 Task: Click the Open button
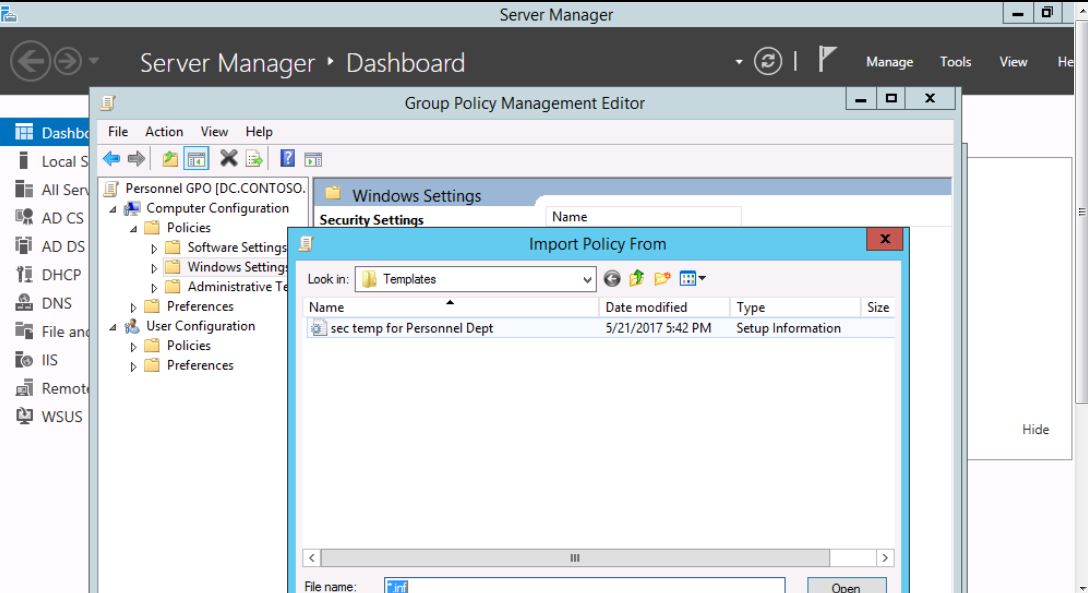[x=845, y=587]
